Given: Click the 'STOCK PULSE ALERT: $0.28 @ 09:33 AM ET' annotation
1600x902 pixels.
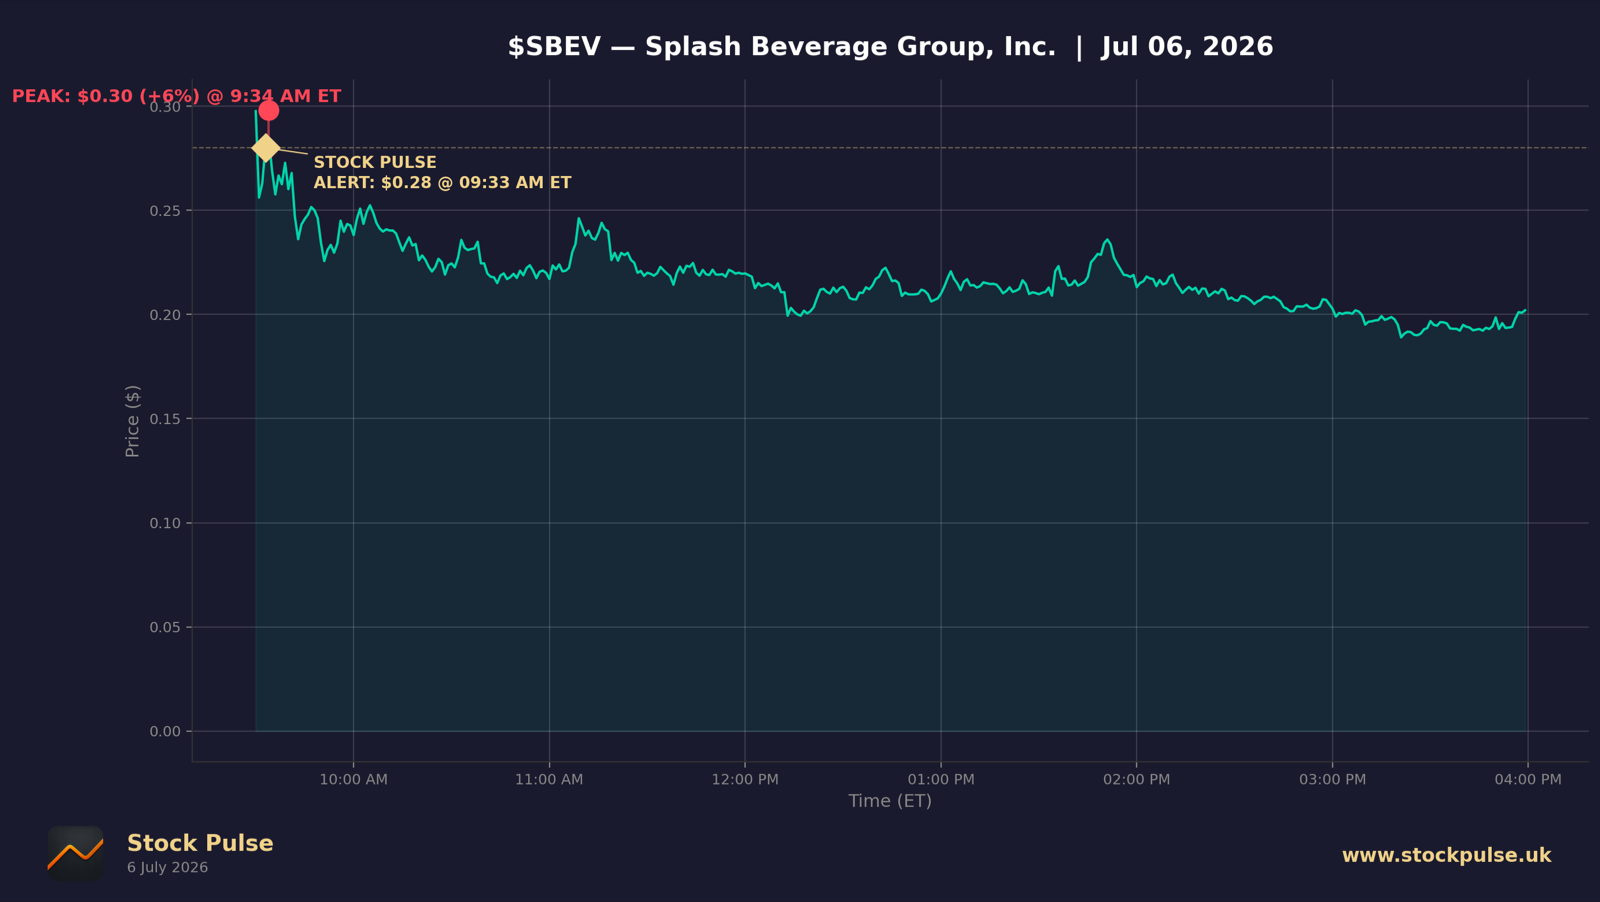Looking at the screenshot, I should [442, 172].
